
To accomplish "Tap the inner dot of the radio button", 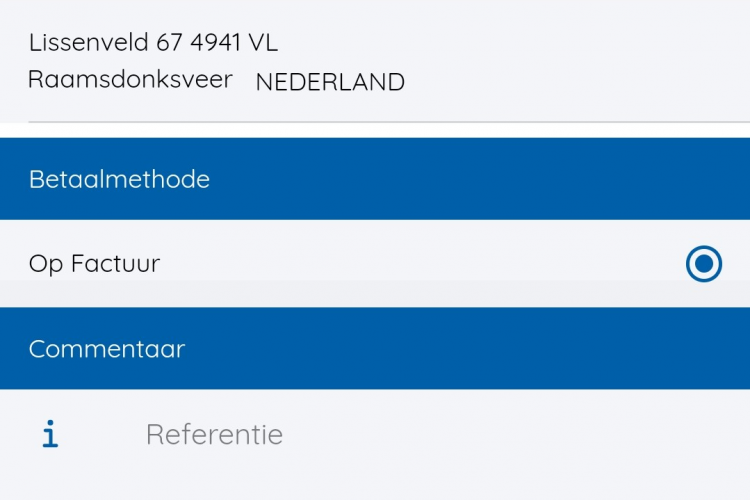I will click(x=704, y=264).
